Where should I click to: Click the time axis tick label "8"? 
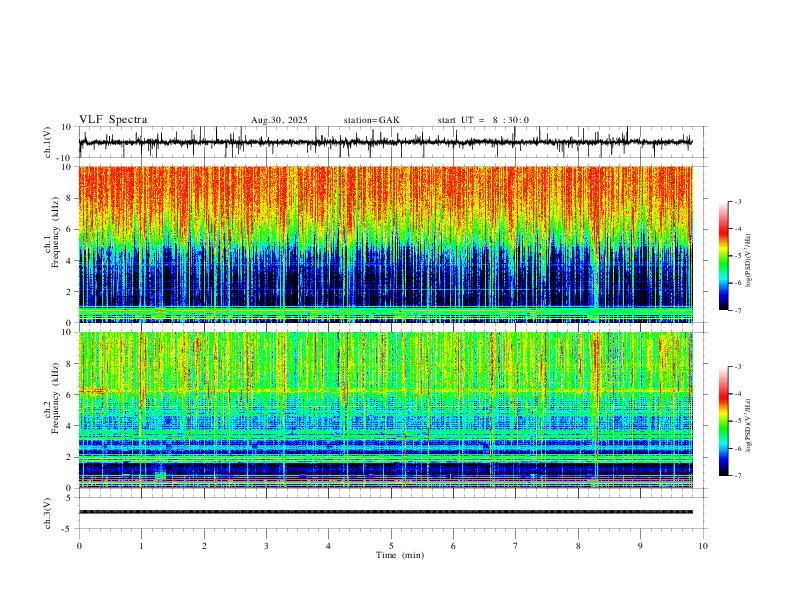pyautogui.click(x=578, y=546)
